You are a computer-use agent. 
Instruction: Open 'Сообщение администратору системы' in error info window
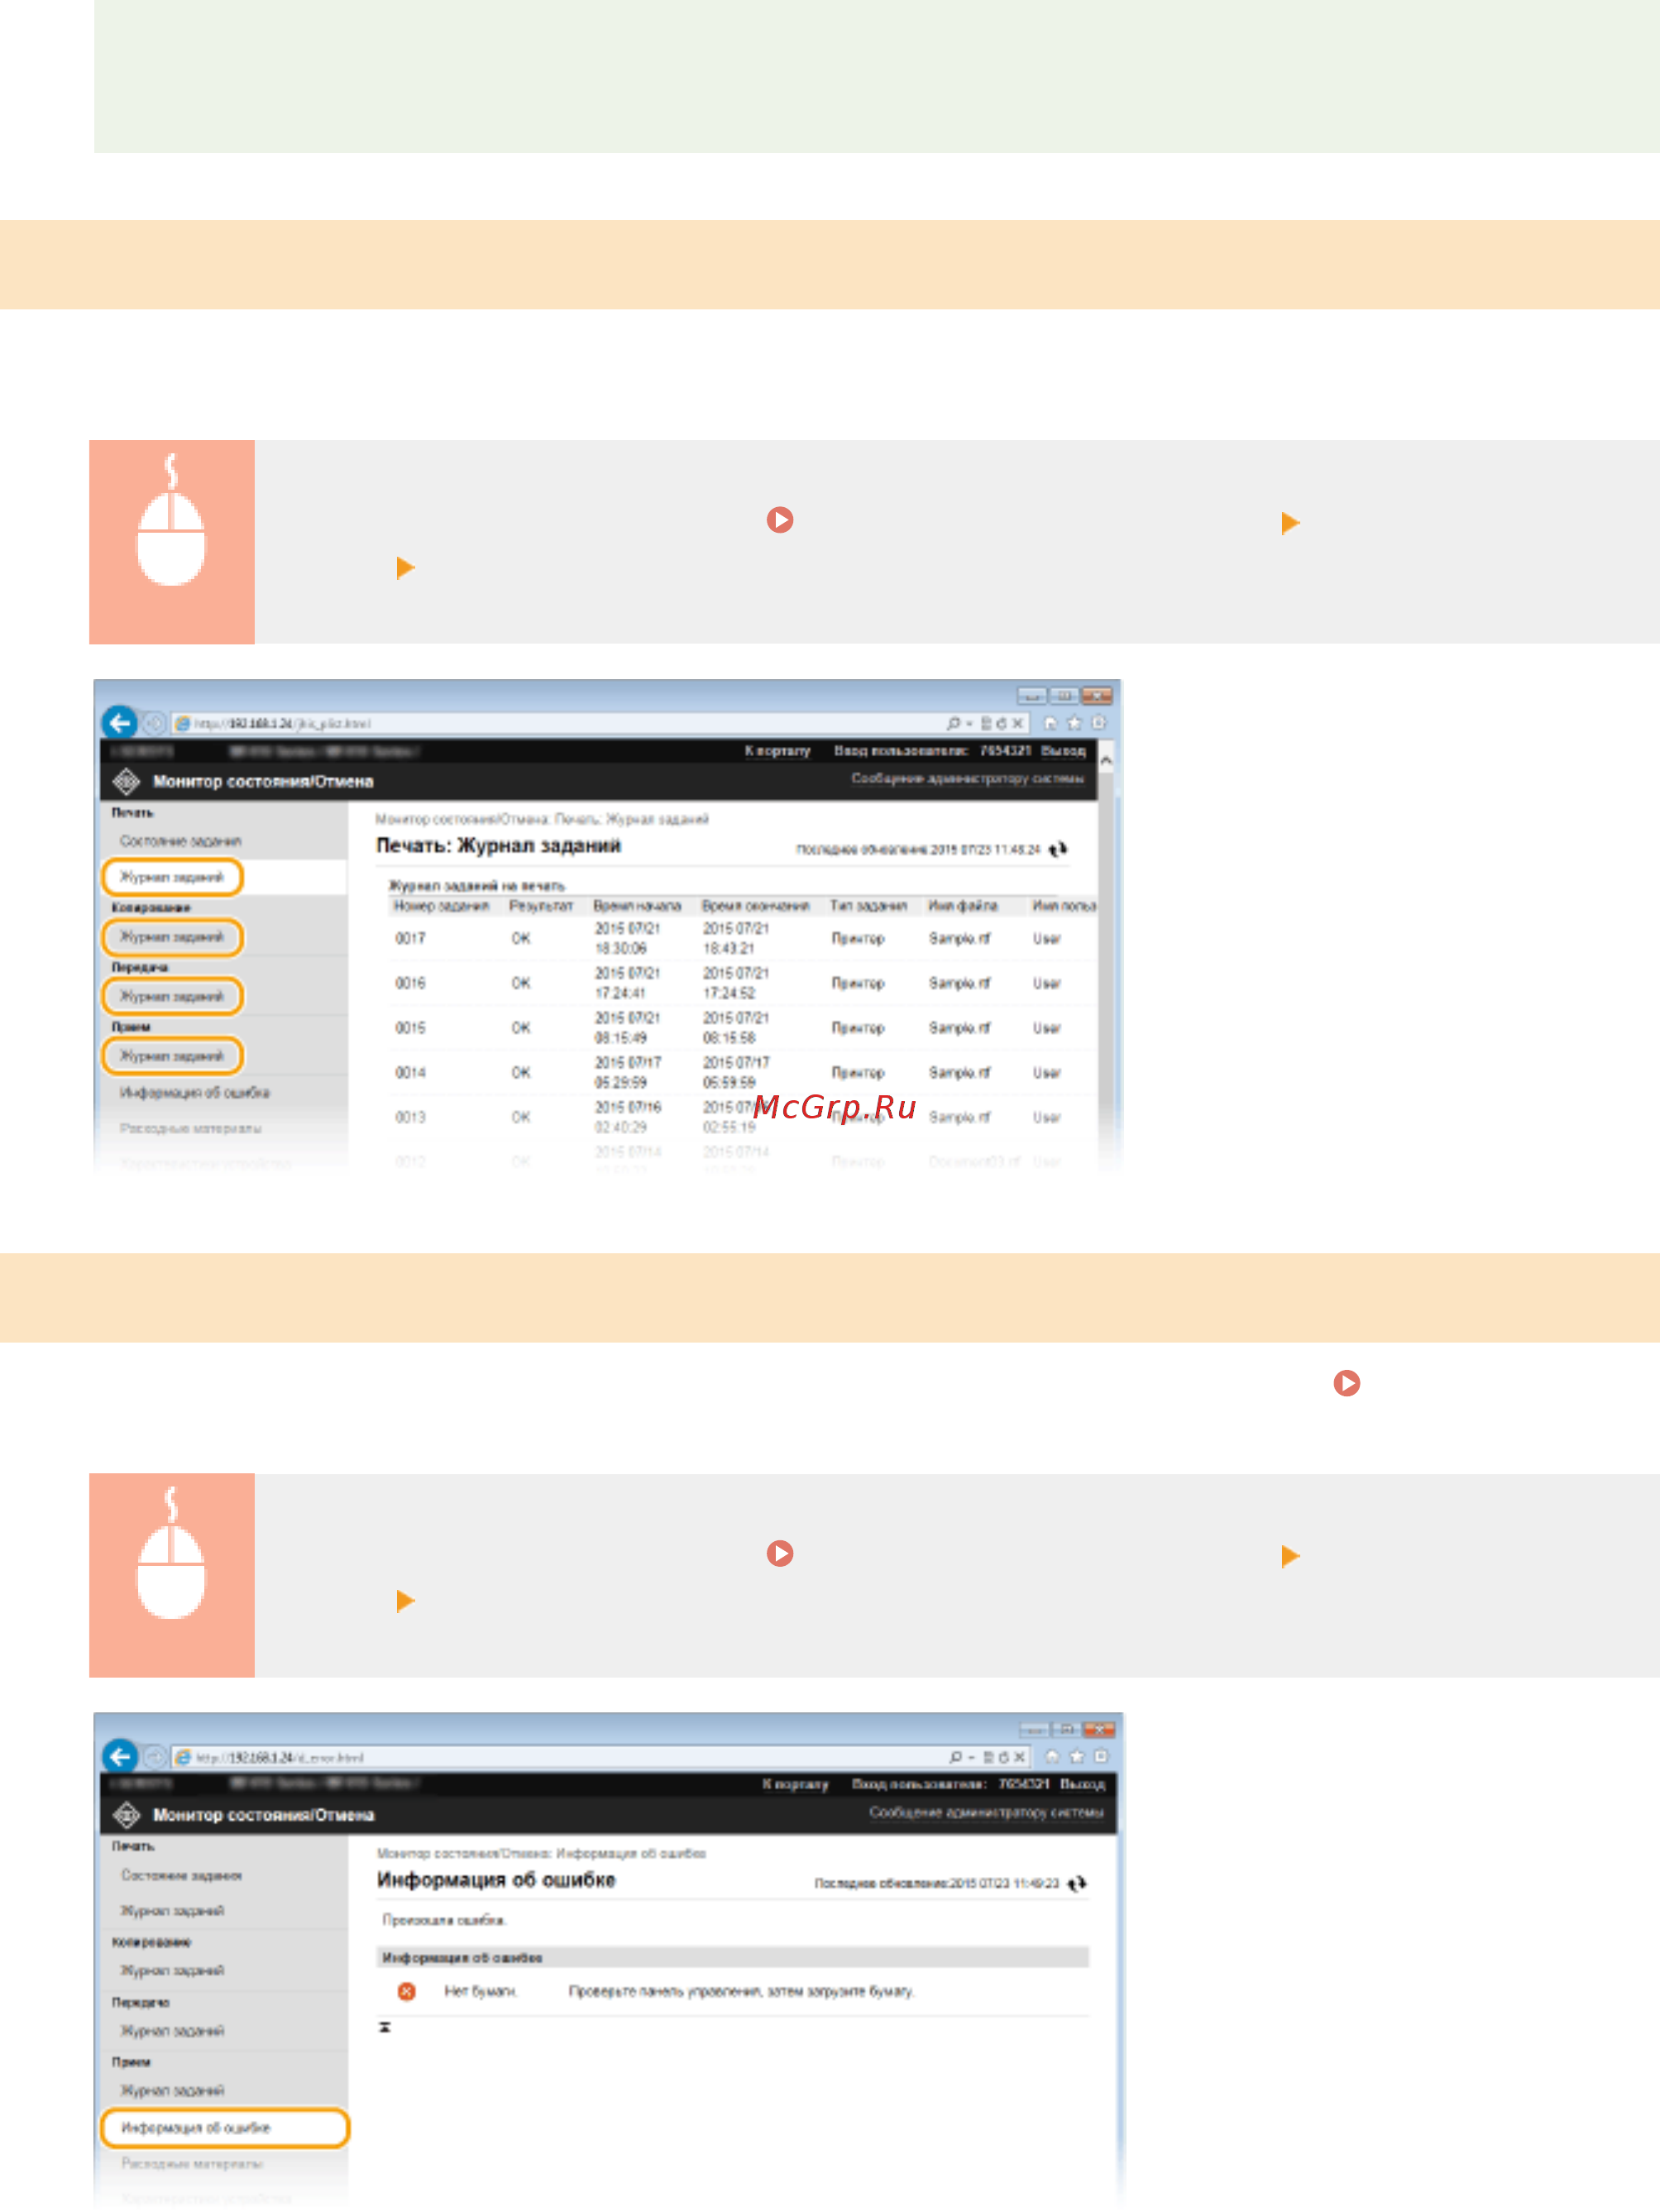click(x=985, y=1812)
